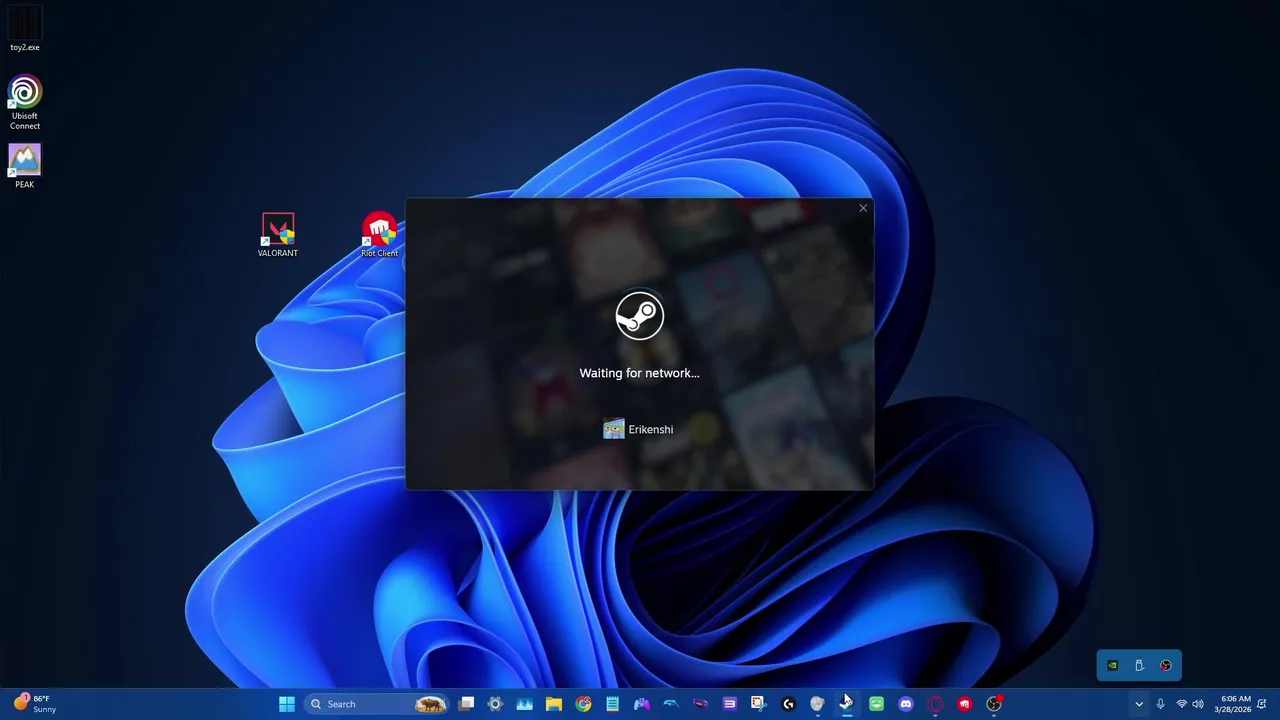1280x720 pixels.
Task: Open the Wi-Fi network tray icon
Action: (1182, 704)
